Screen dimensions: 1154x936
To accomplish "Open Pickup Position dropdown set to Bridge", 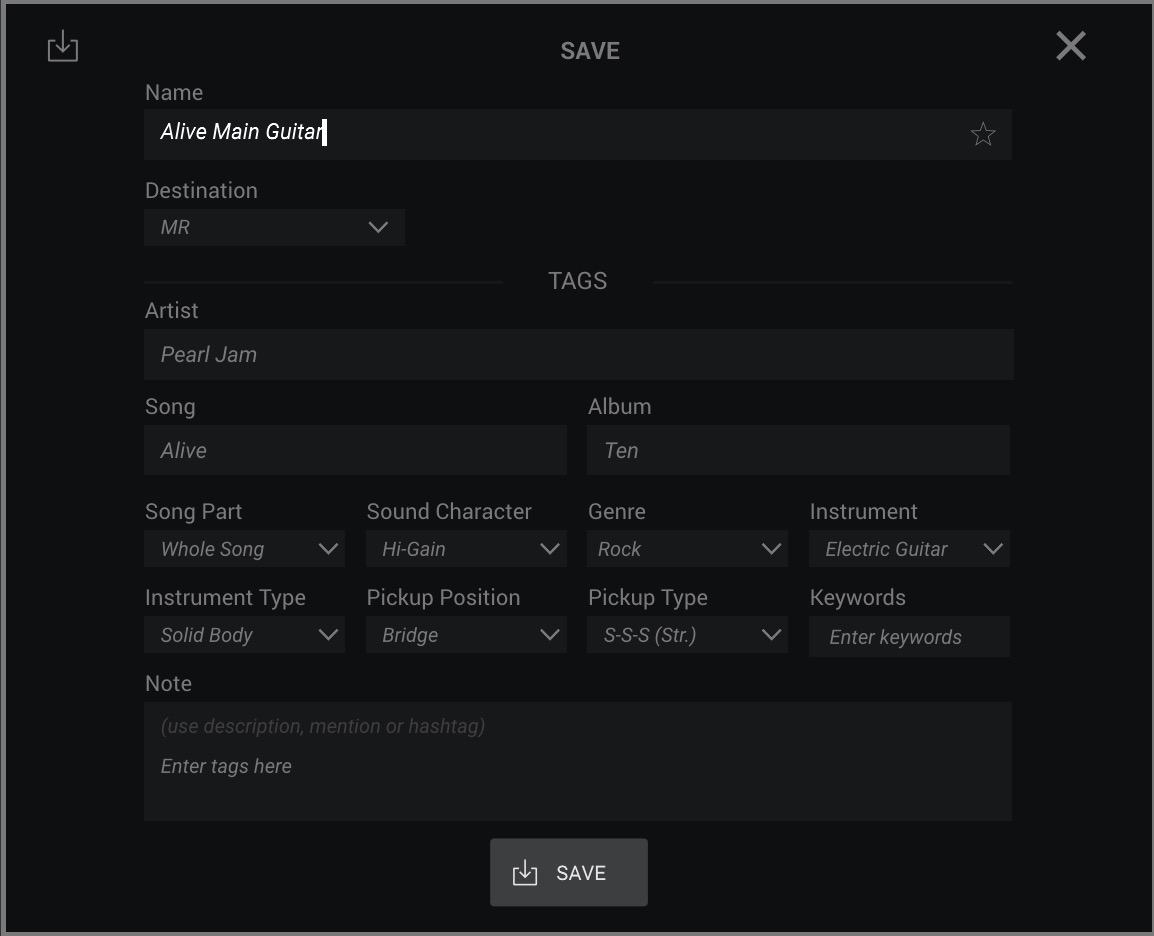I will click(466, 635).
